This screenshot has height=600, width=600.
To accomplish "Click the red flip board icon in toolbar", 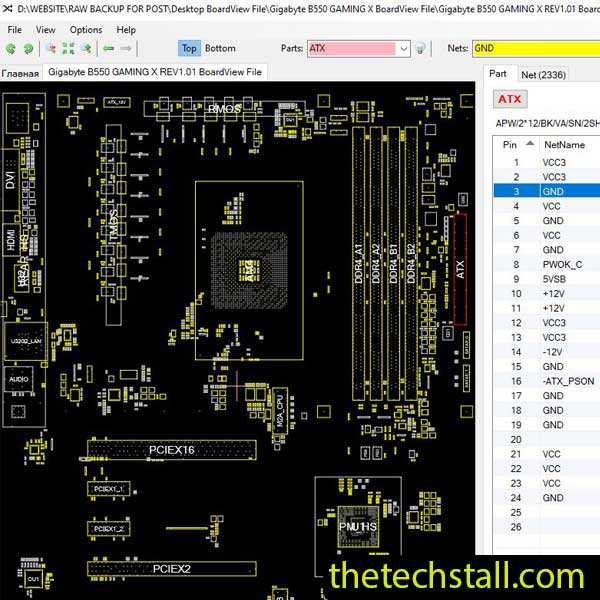I will click(51, 49).
